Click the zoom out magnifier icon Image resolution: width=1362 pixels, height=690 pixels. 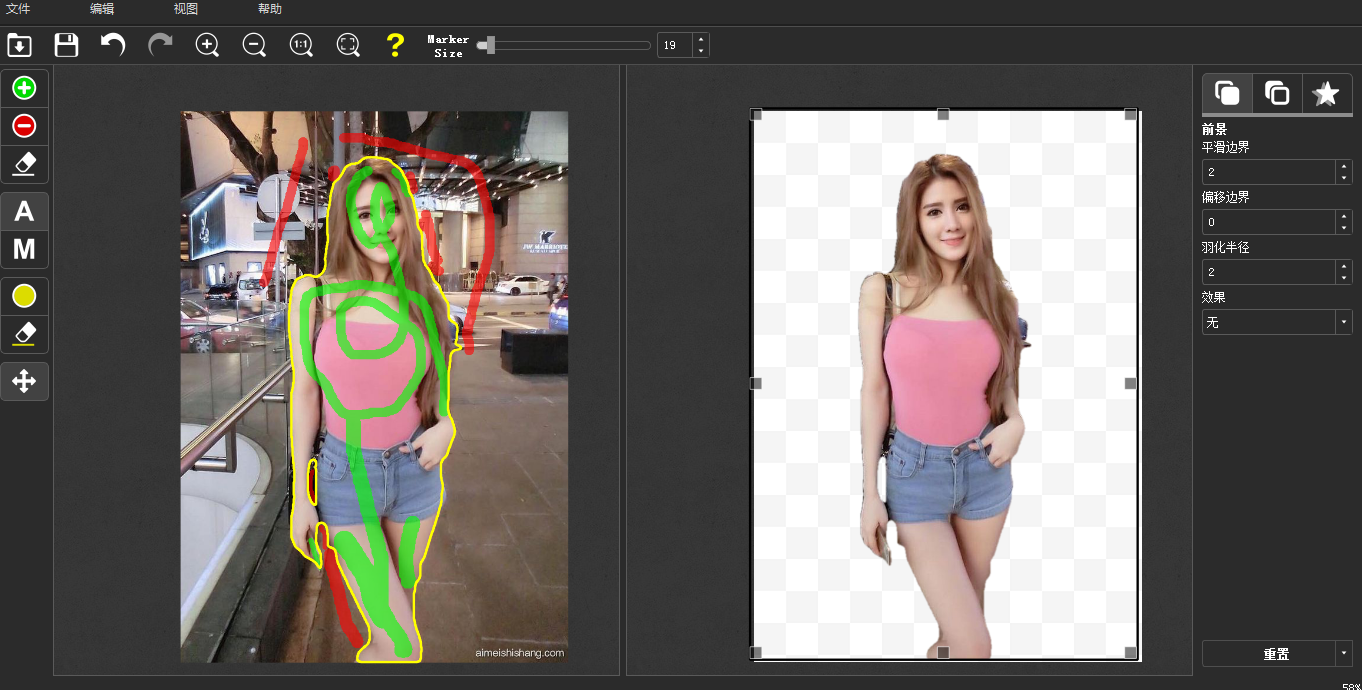pyautogui.click(x=254, y=45)
